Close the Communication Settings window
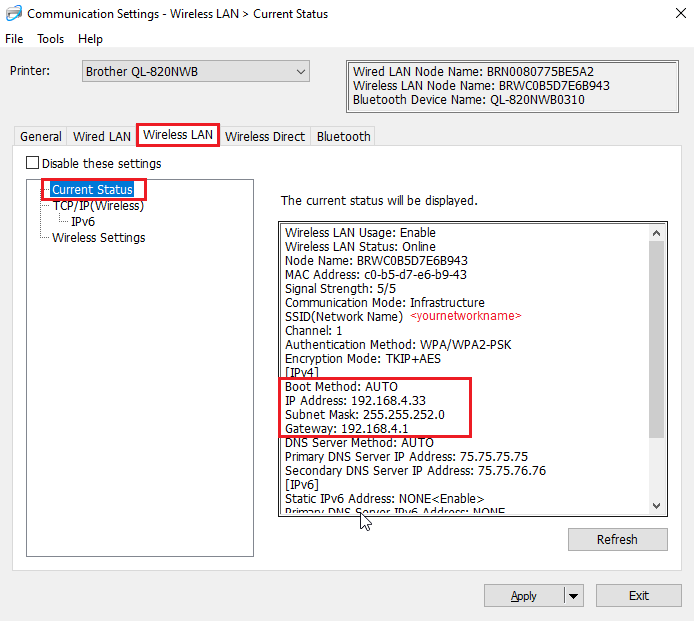This screenshot has width=694, height=621. (681, 13)
